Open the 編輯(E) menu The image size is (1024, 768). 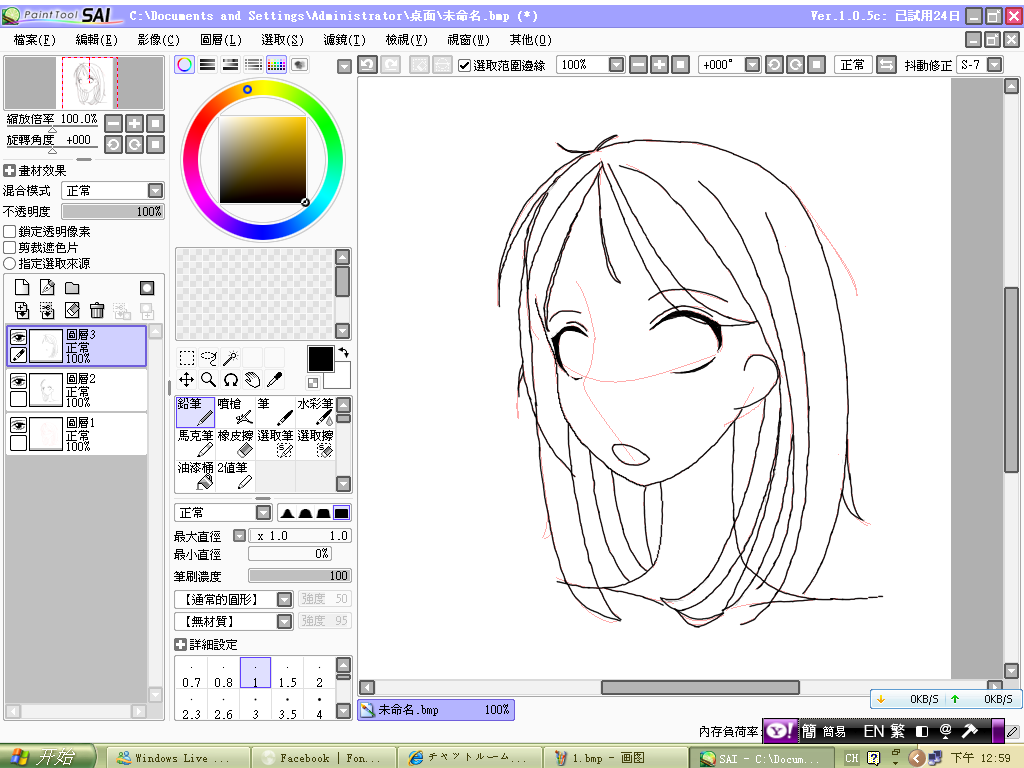(x=97, y=40)
